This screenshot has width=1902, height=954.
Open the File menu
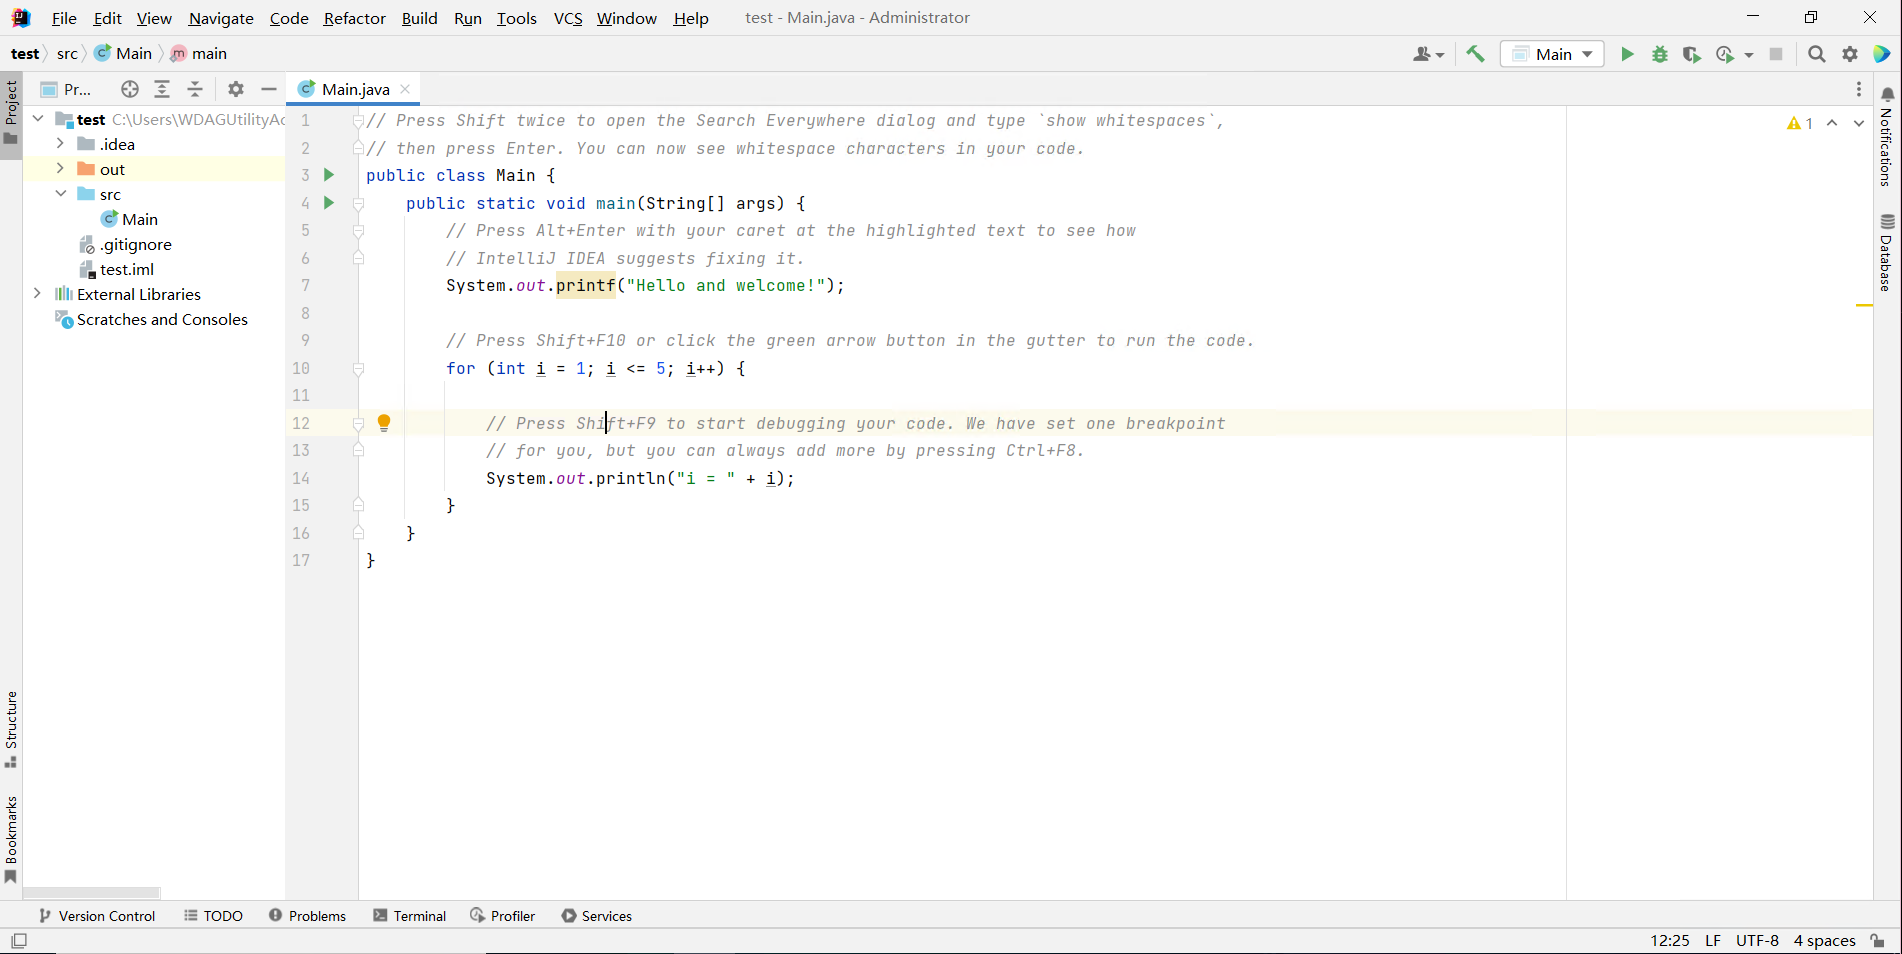pyautogui.click(x=64, y=18)
